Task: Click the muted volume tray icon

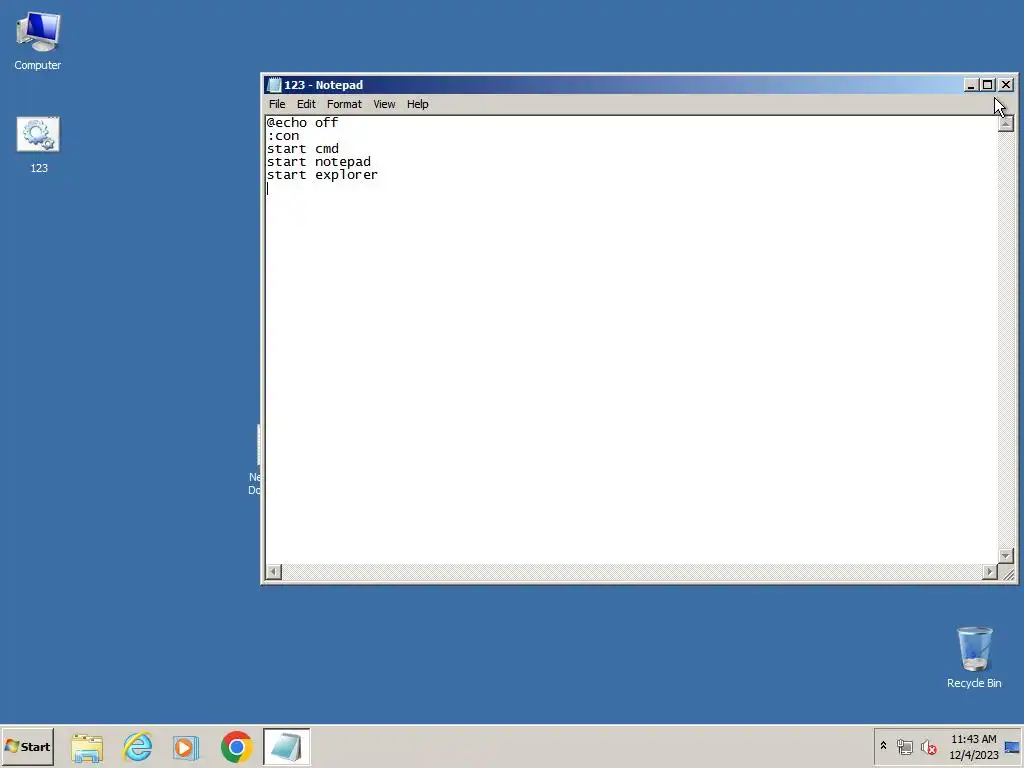Action: (x=928, y=746)
